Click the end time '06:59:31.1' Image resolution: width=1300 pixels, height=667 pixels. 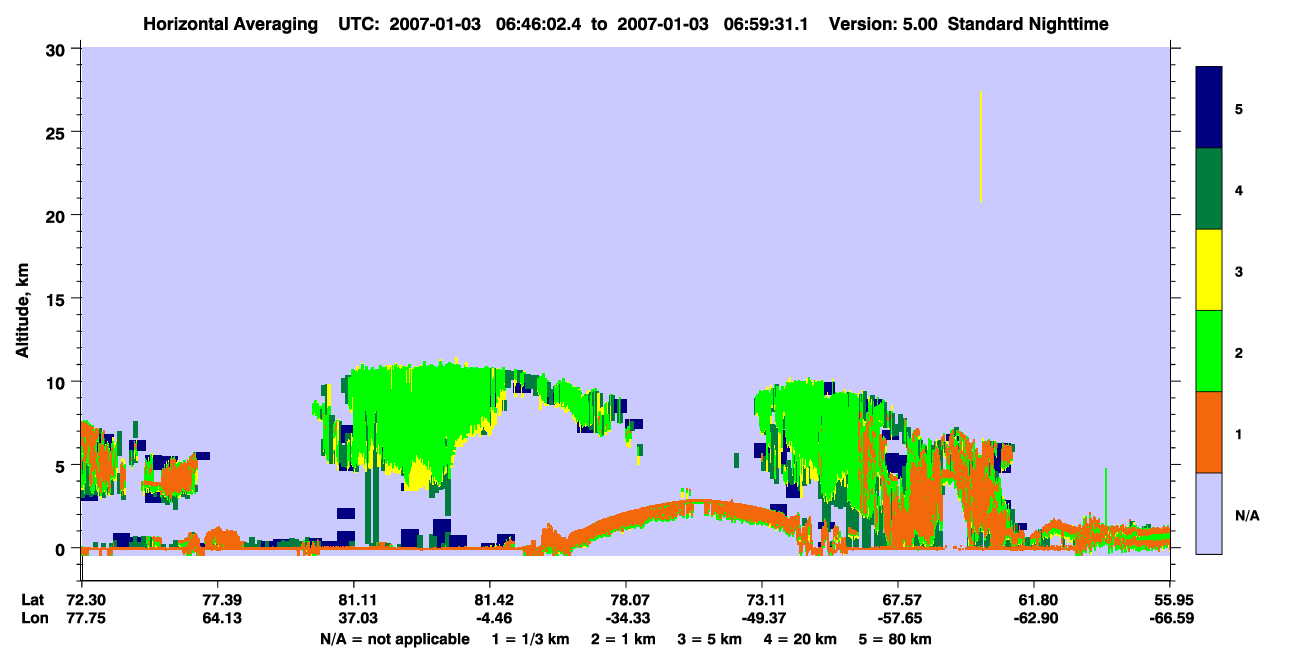pyautogui.click(x=765, y=23)
